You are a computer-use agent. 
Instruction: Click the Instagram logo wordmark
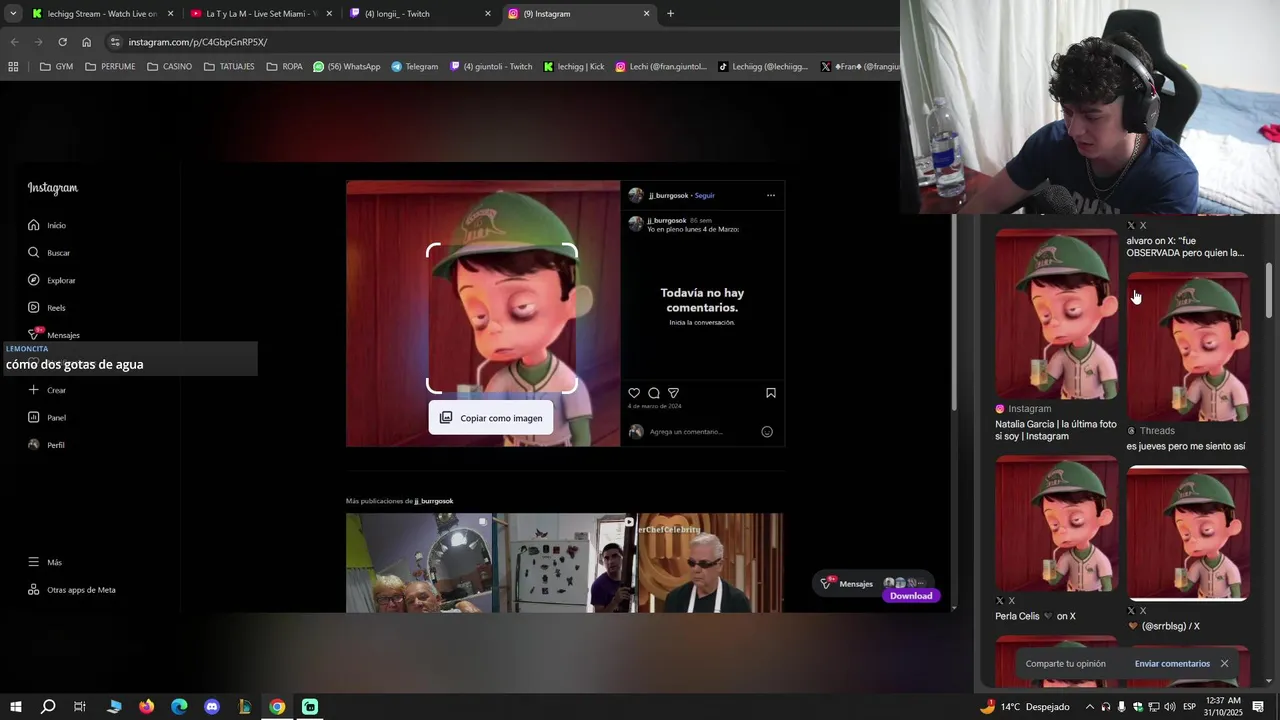coord(52,188)
